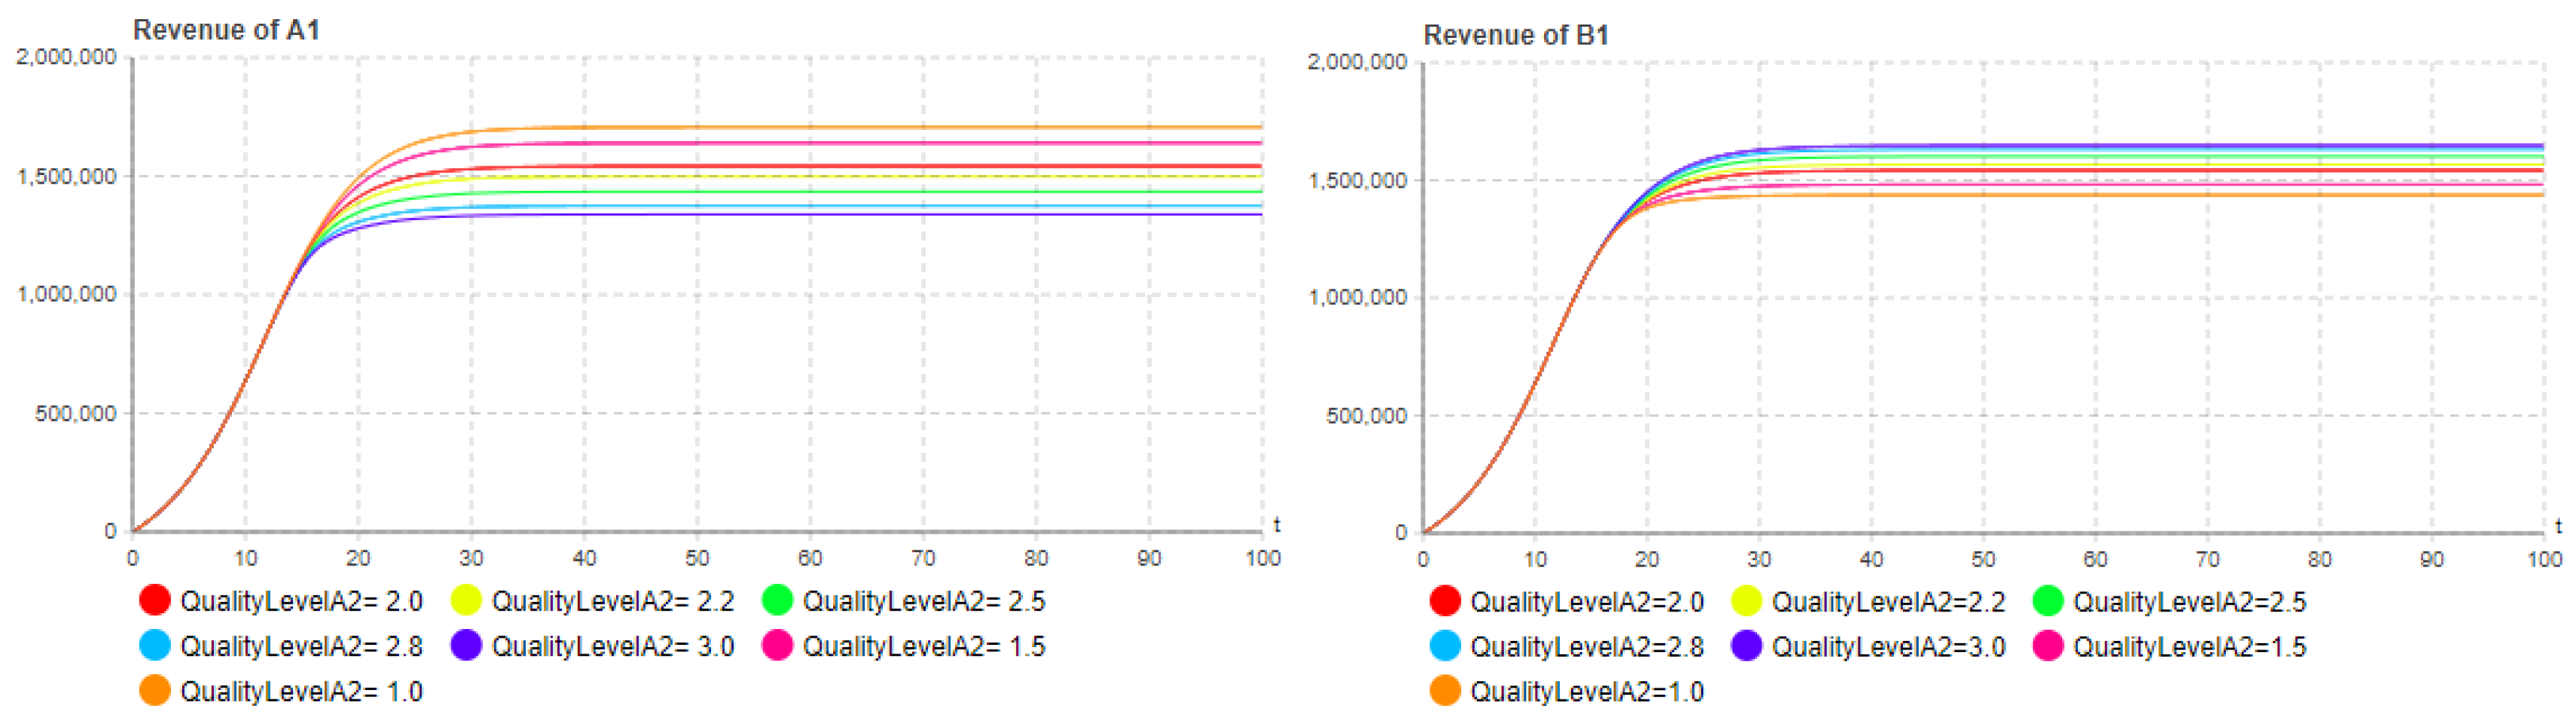Click purple 3.0 legend dot under Revenue of A1
The image size is (2576, 728).
tap(466, 645)
